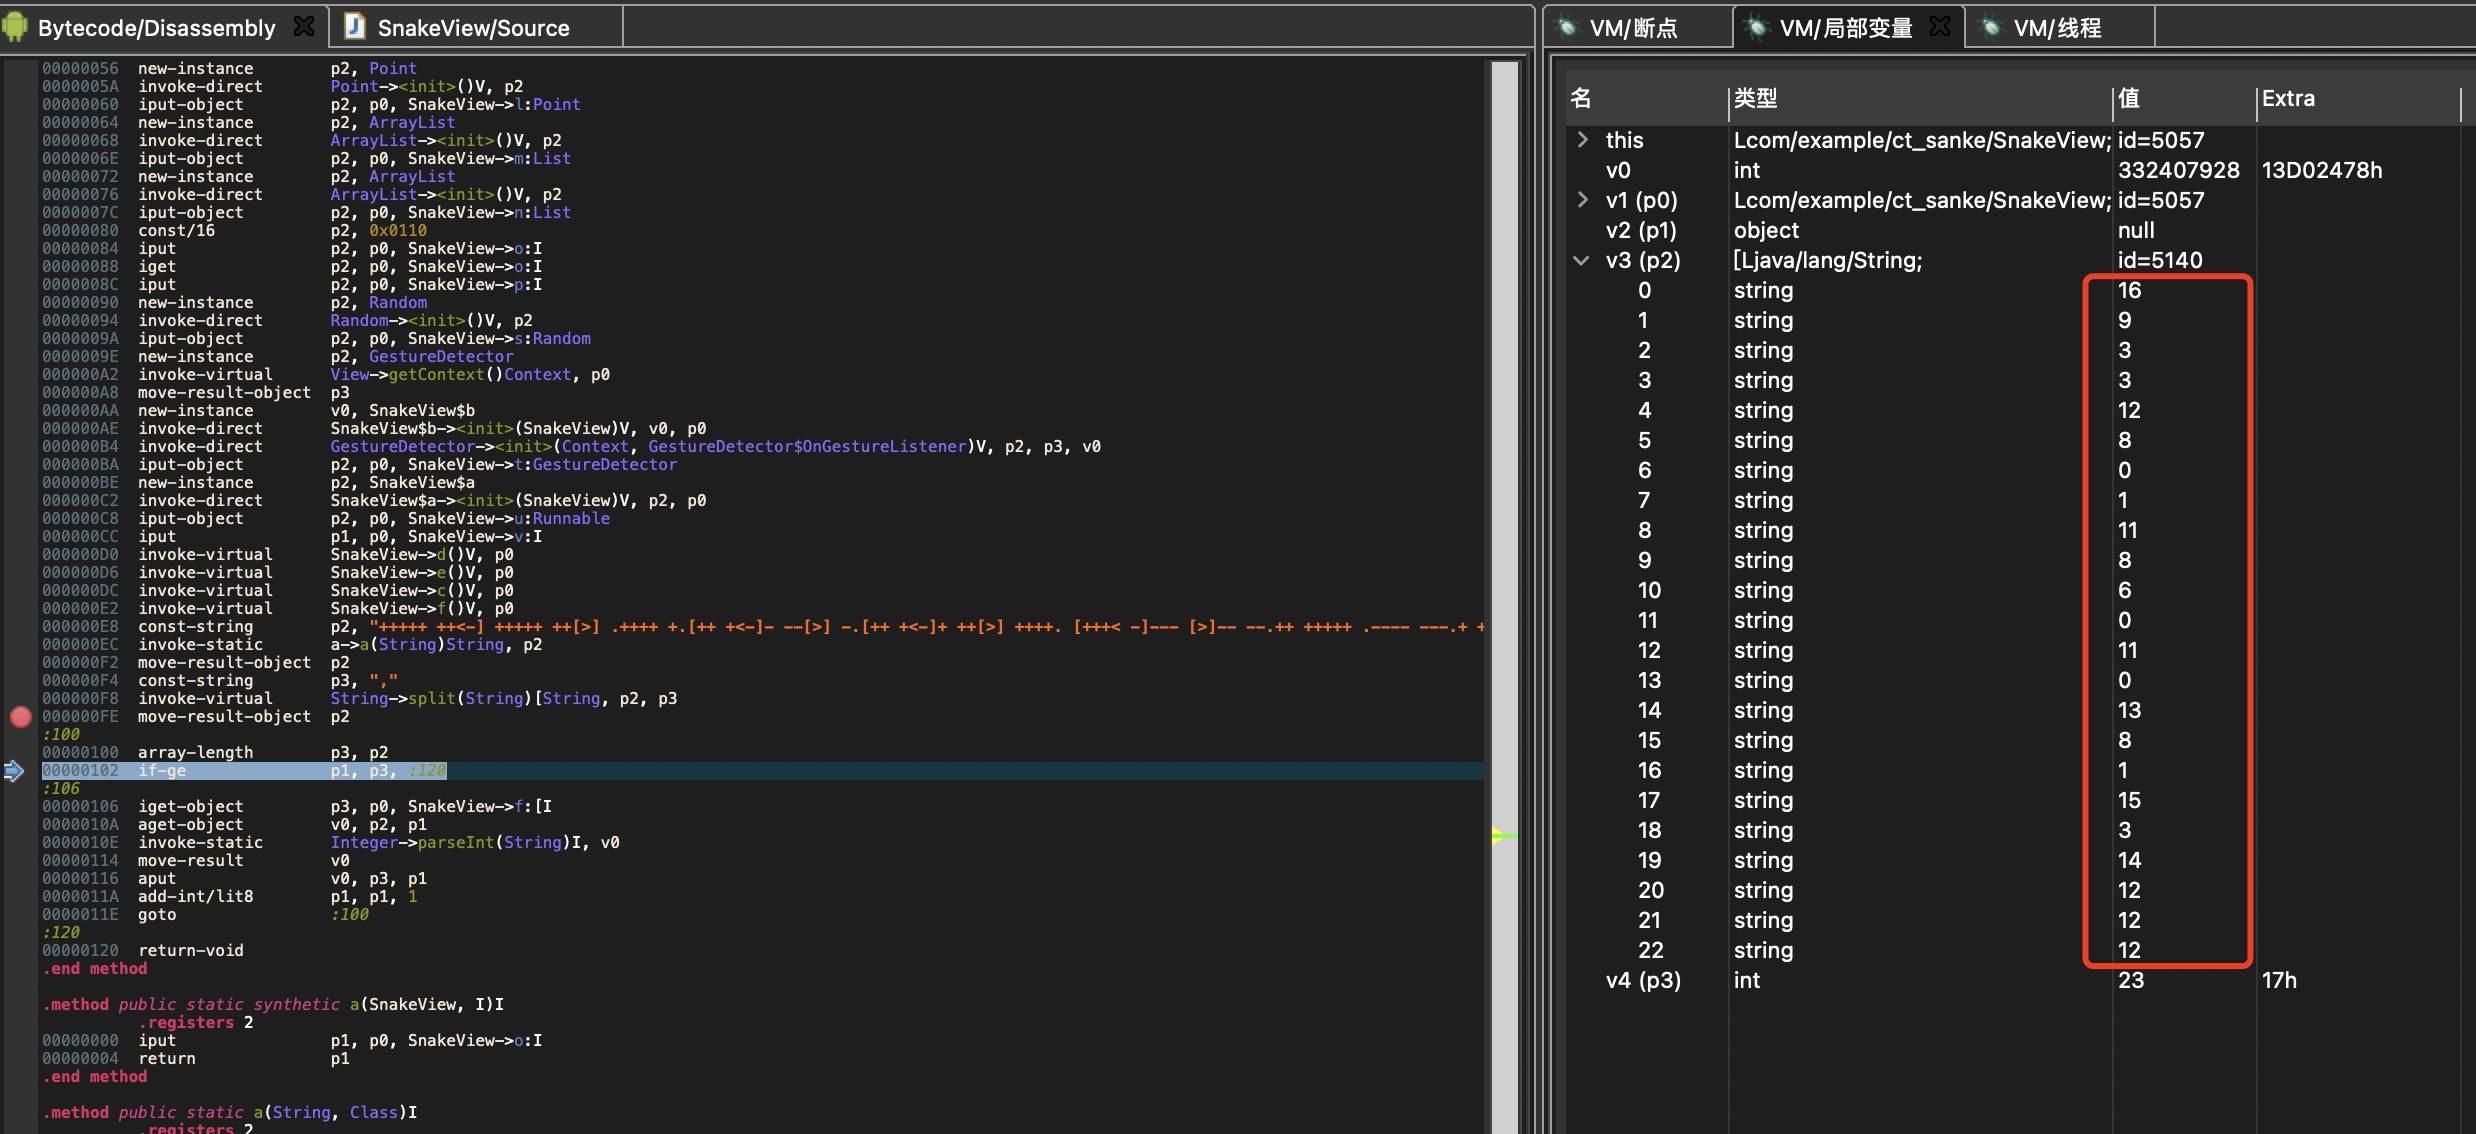2476x1134 pixels.
Task: Expand the 'this' variable node
Action: coord(1582,140)
